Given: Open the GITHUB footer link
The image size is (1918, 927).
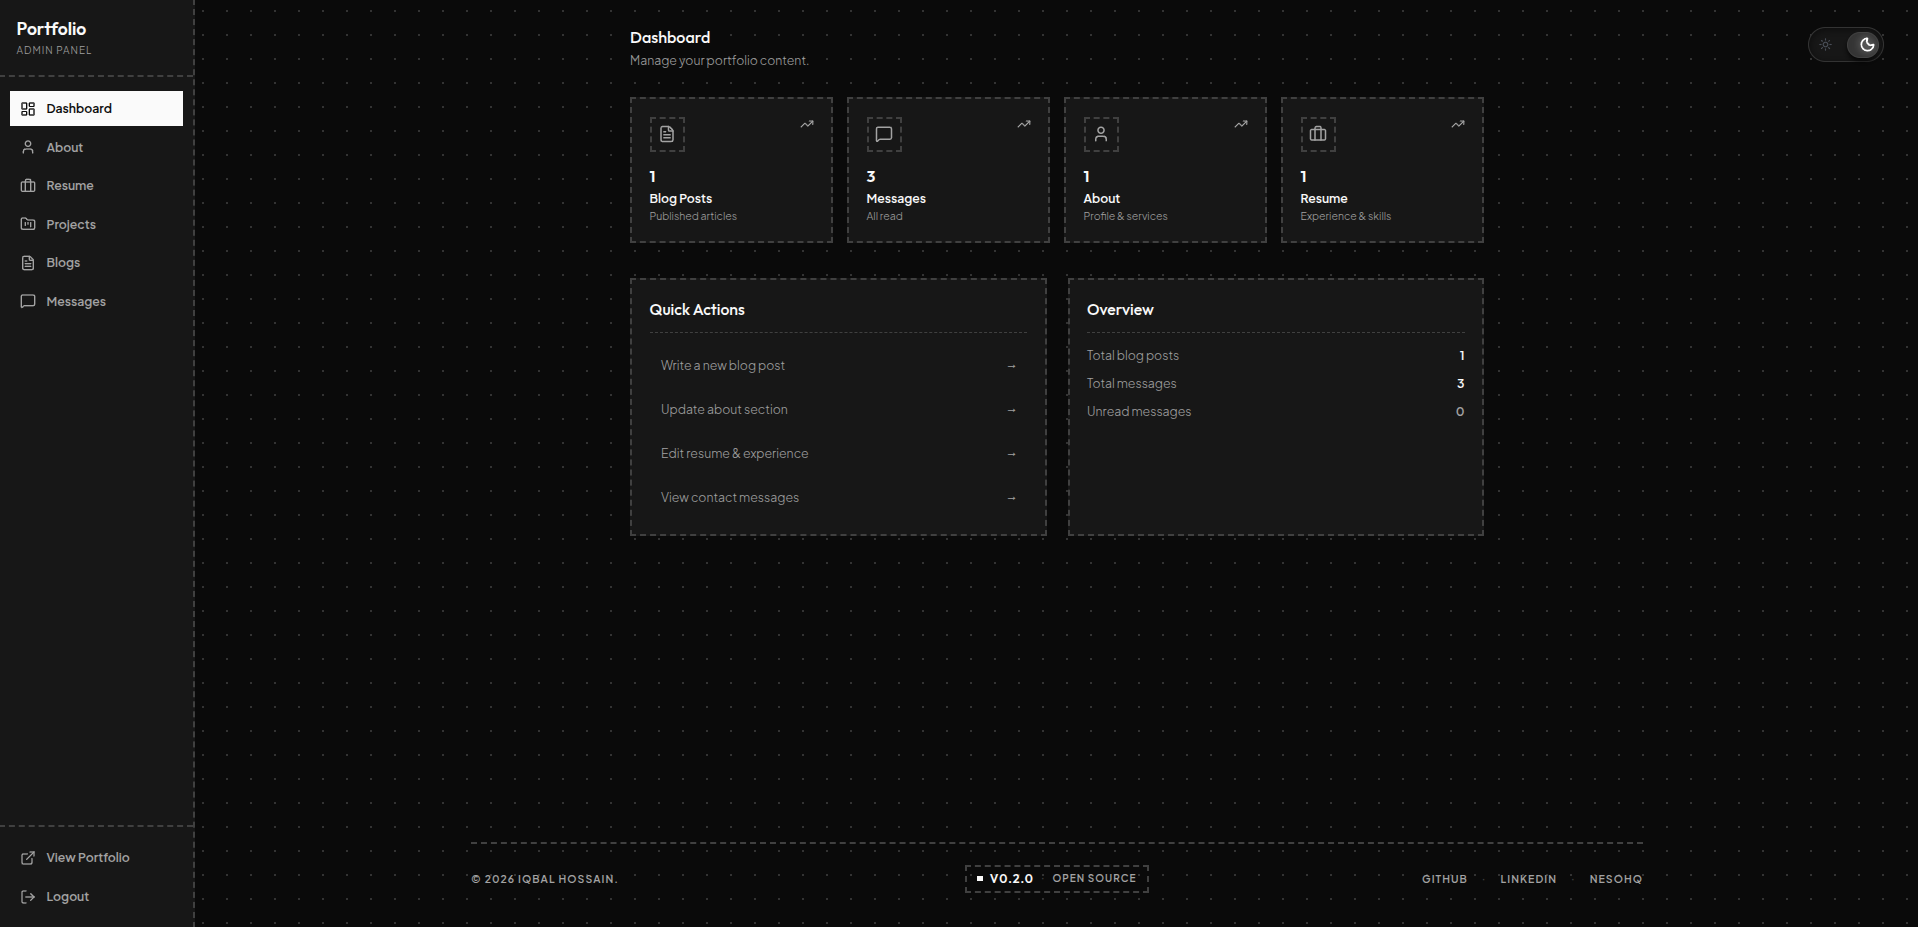Looking at the screenshot, I should 1443,879.
